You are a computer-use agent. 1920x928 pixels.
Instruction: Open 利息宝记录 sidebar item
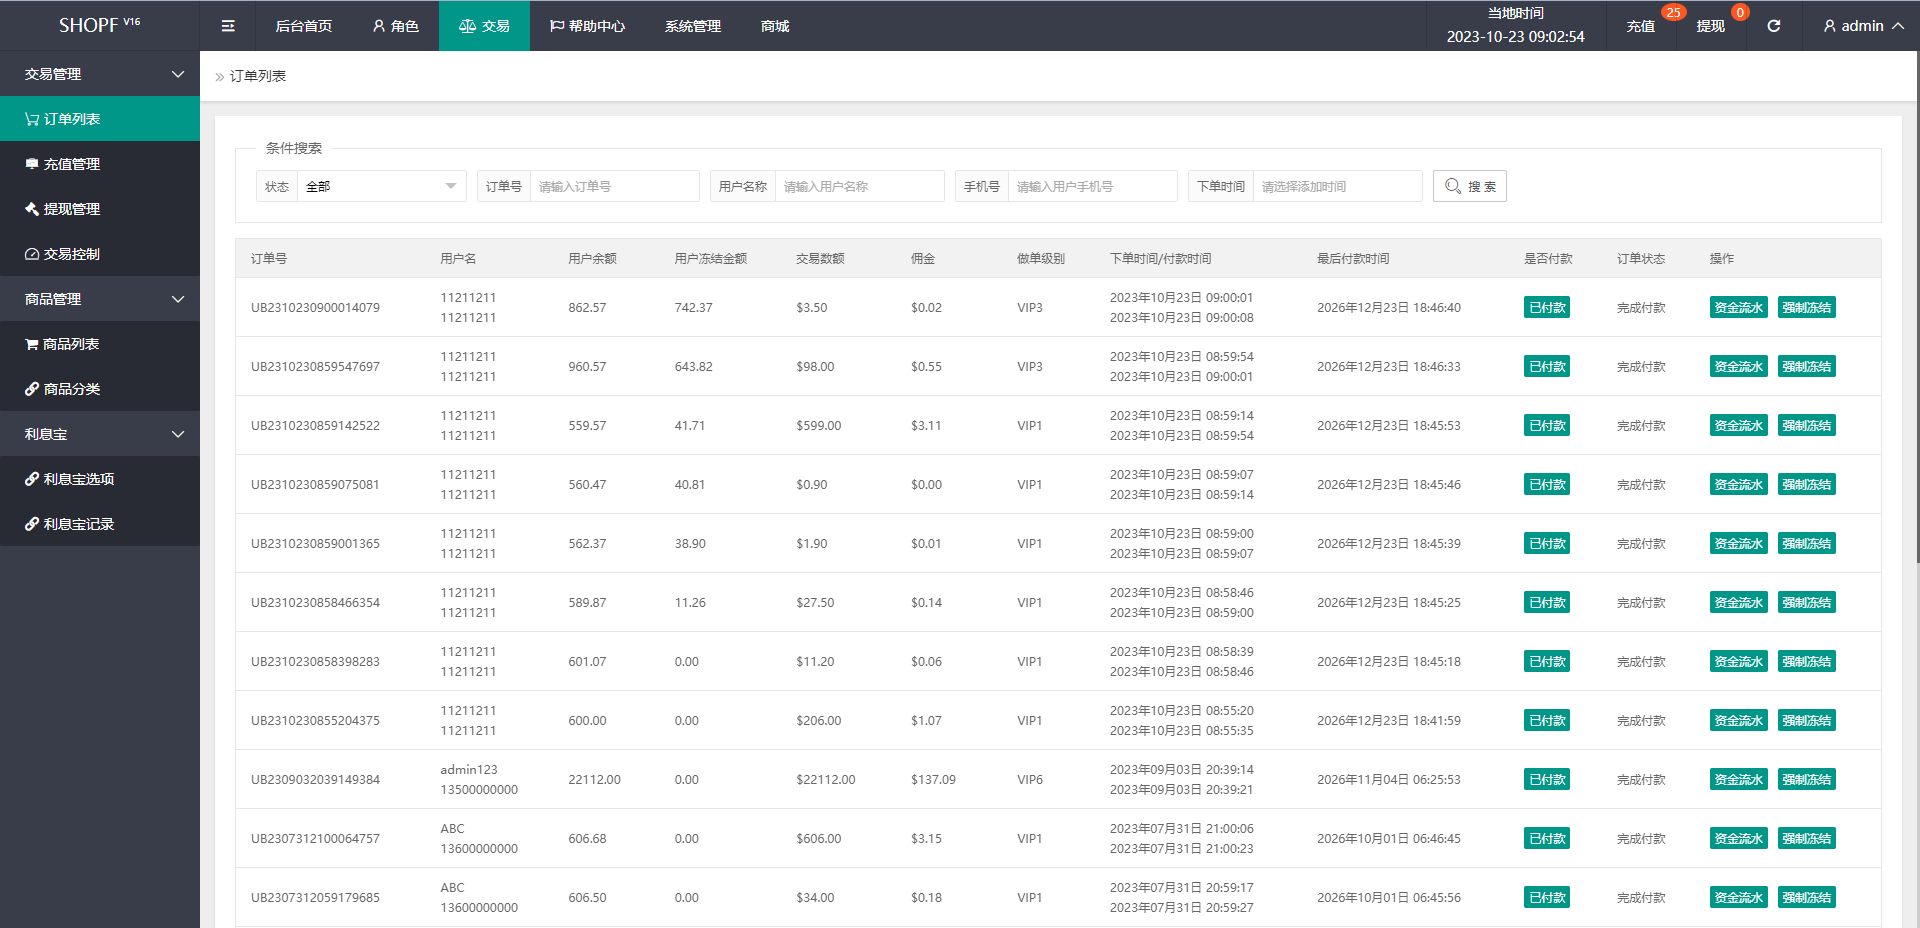(78, 524)
